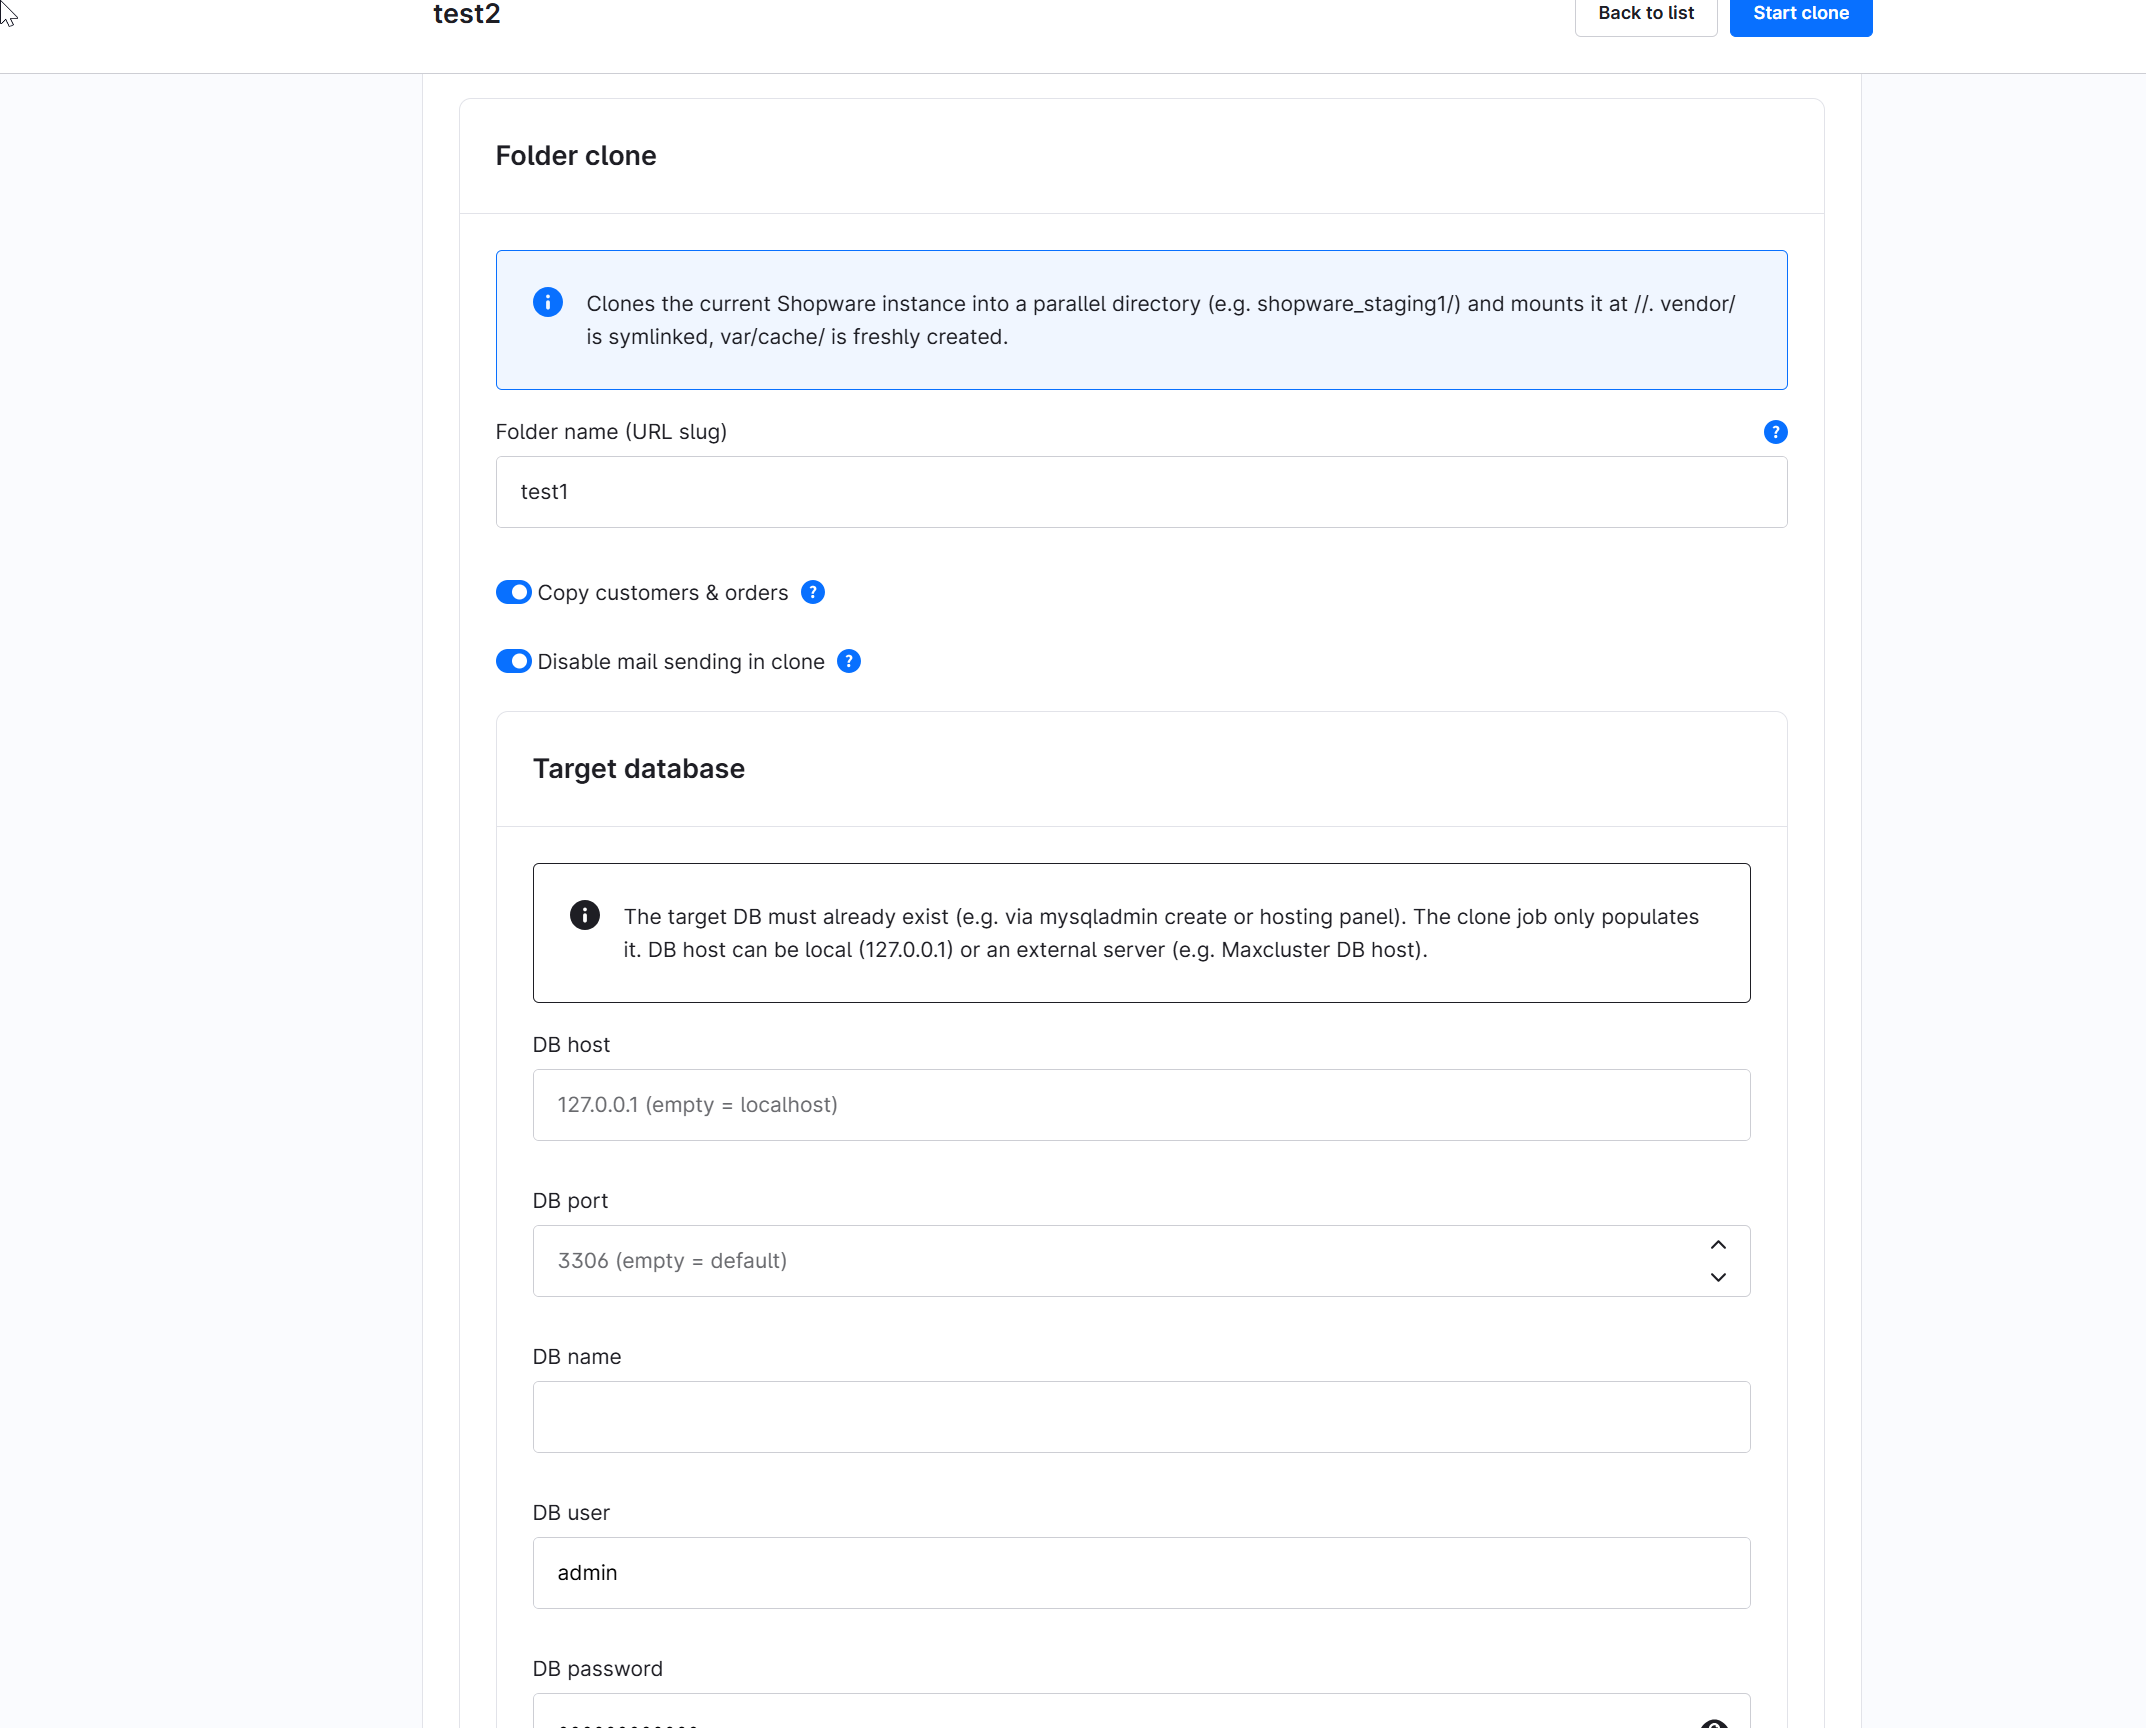The image size is (2146, 1728).
Task: Click the 'Disable mail sending in clone' label text
Action: pyautogui.click(x=681, y=662)
